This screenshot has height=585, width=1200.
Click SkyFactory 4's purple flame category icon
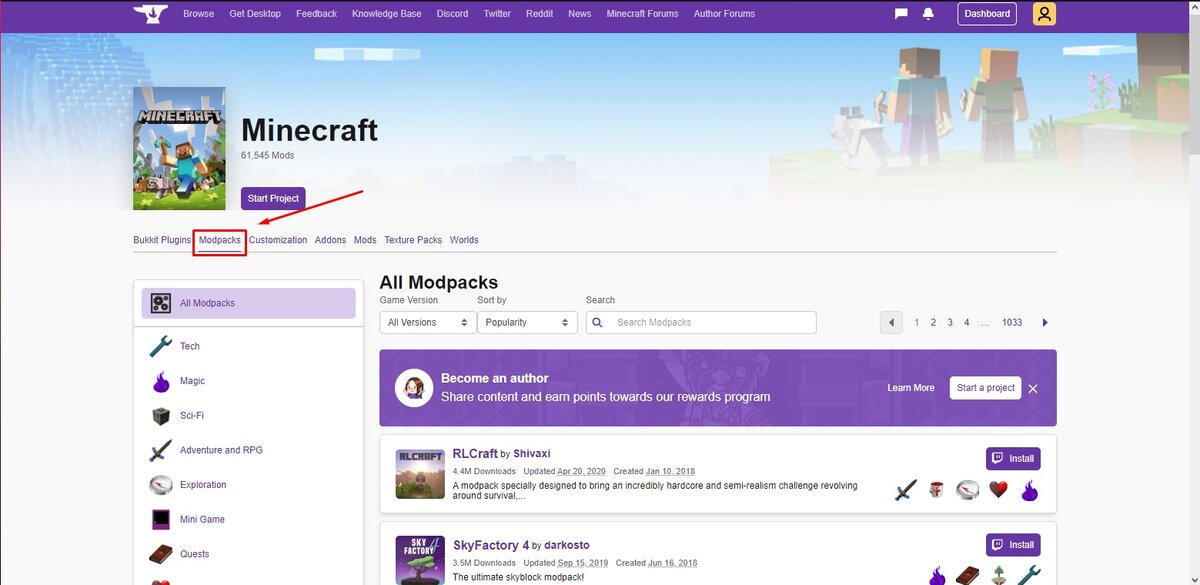point(937,576)
